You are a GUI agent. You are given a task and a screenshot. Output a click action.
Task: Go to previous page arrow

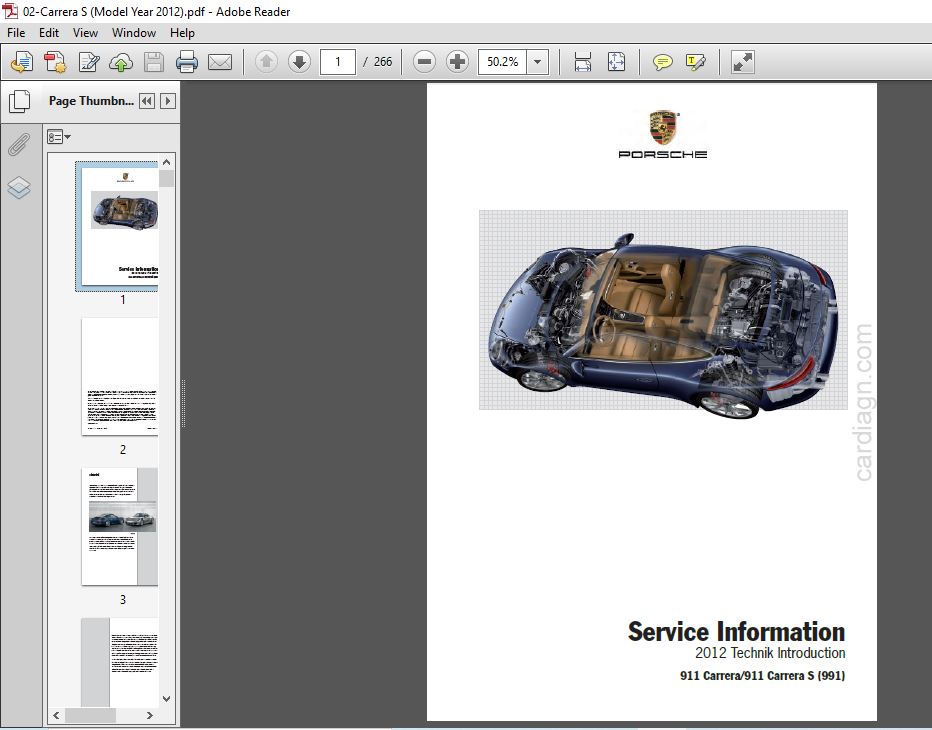(x=266, y=61)
